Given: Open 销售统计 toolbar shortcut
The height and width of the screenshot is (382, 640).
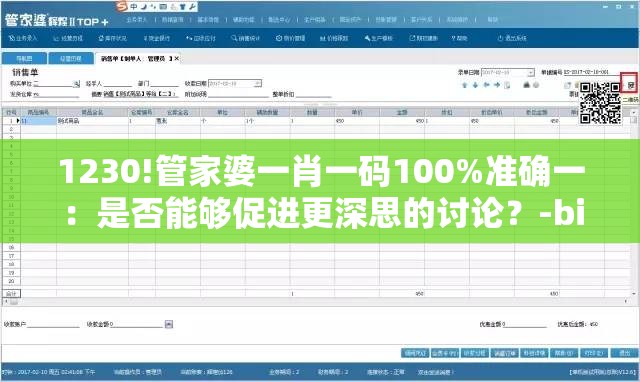Looking at the screenshot, I should 246,38.
